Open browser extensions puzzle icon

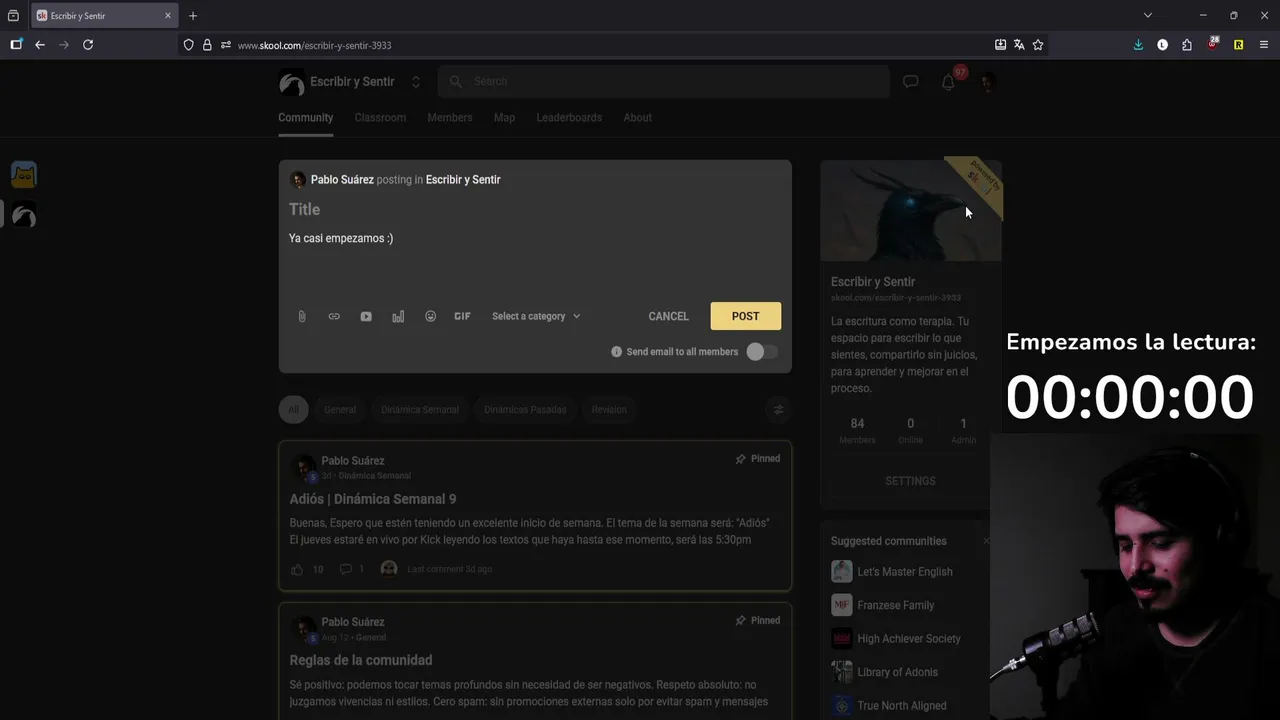coord(1187,45)
